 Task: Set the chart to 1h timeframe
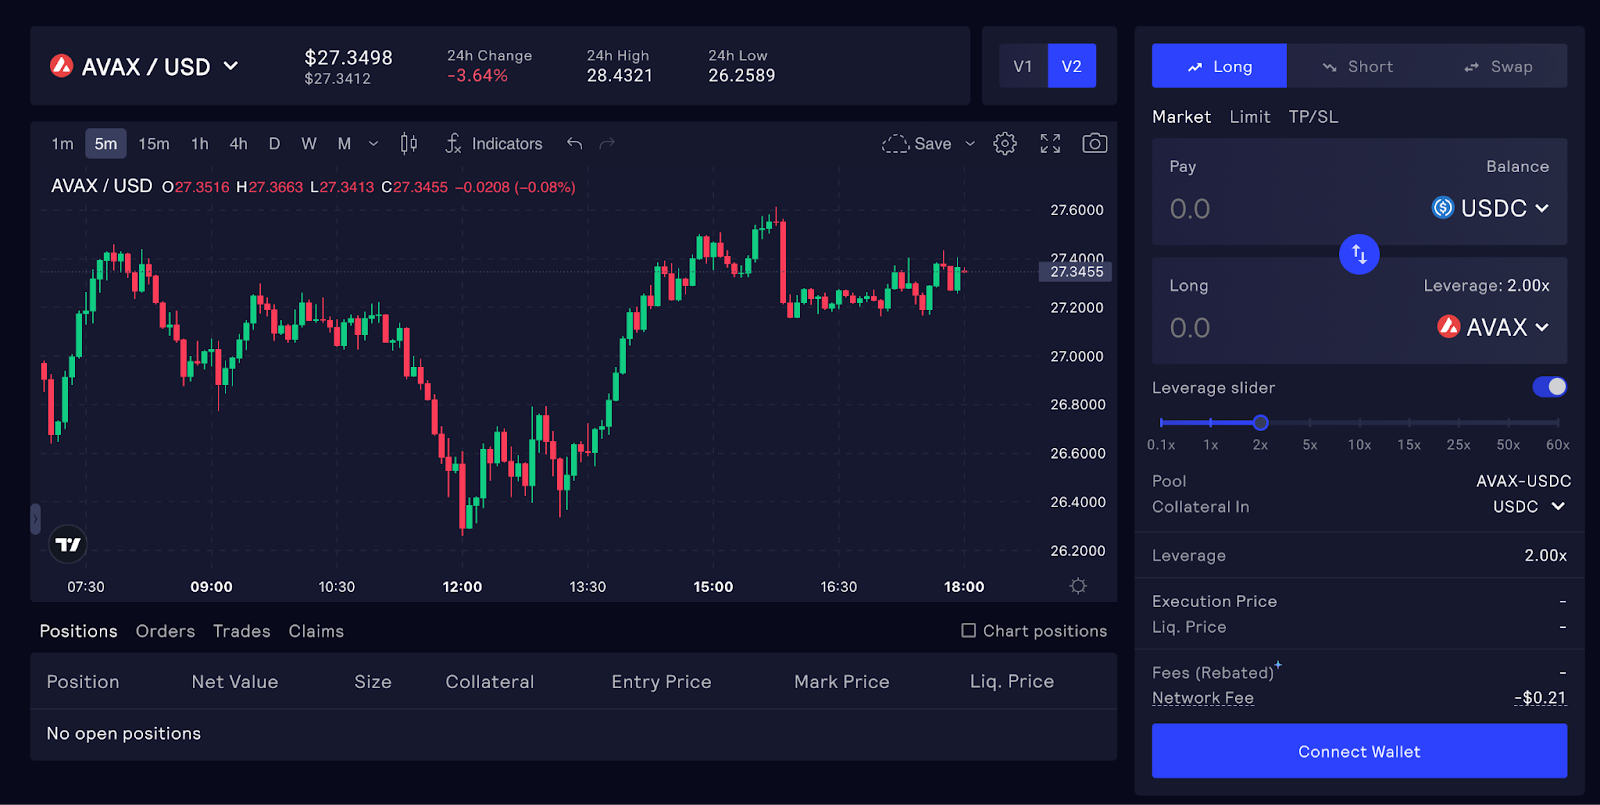(200, 144)
